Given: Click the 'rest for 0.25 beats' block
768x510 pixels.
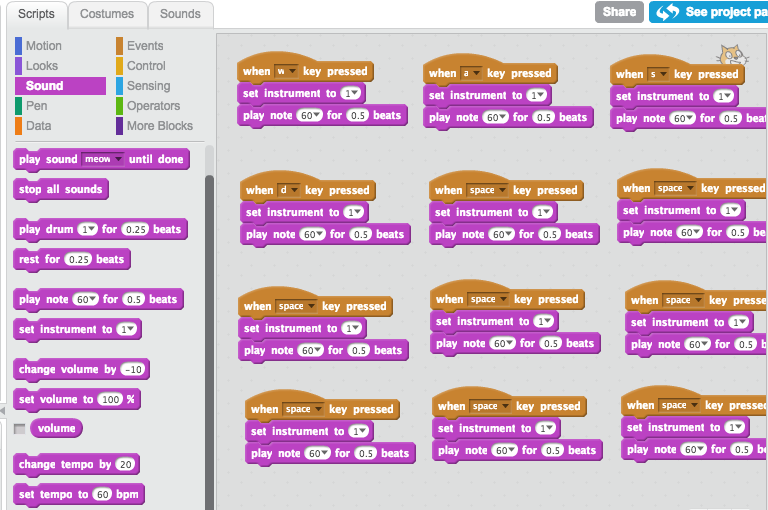Looking at the screenshot, I should [x=72, y=259].
